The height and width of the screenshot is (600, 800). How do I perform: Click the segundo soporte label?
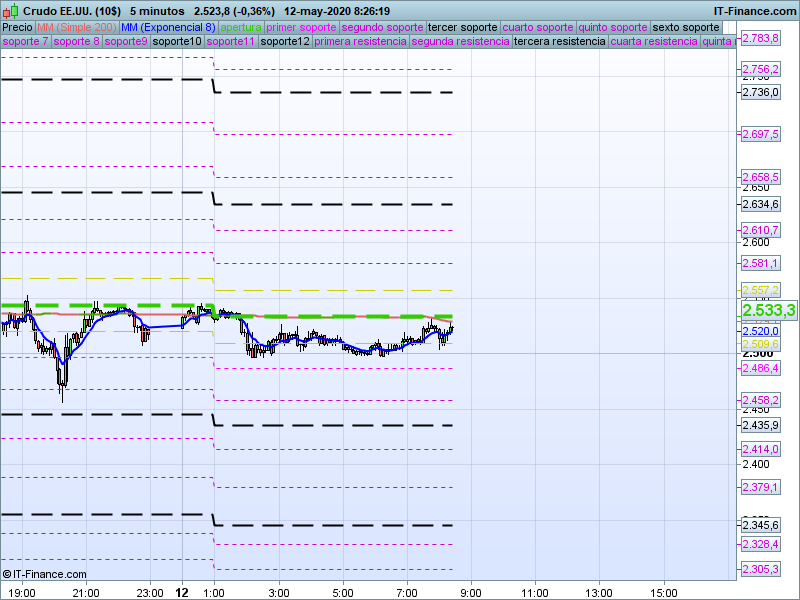point(376,27)
